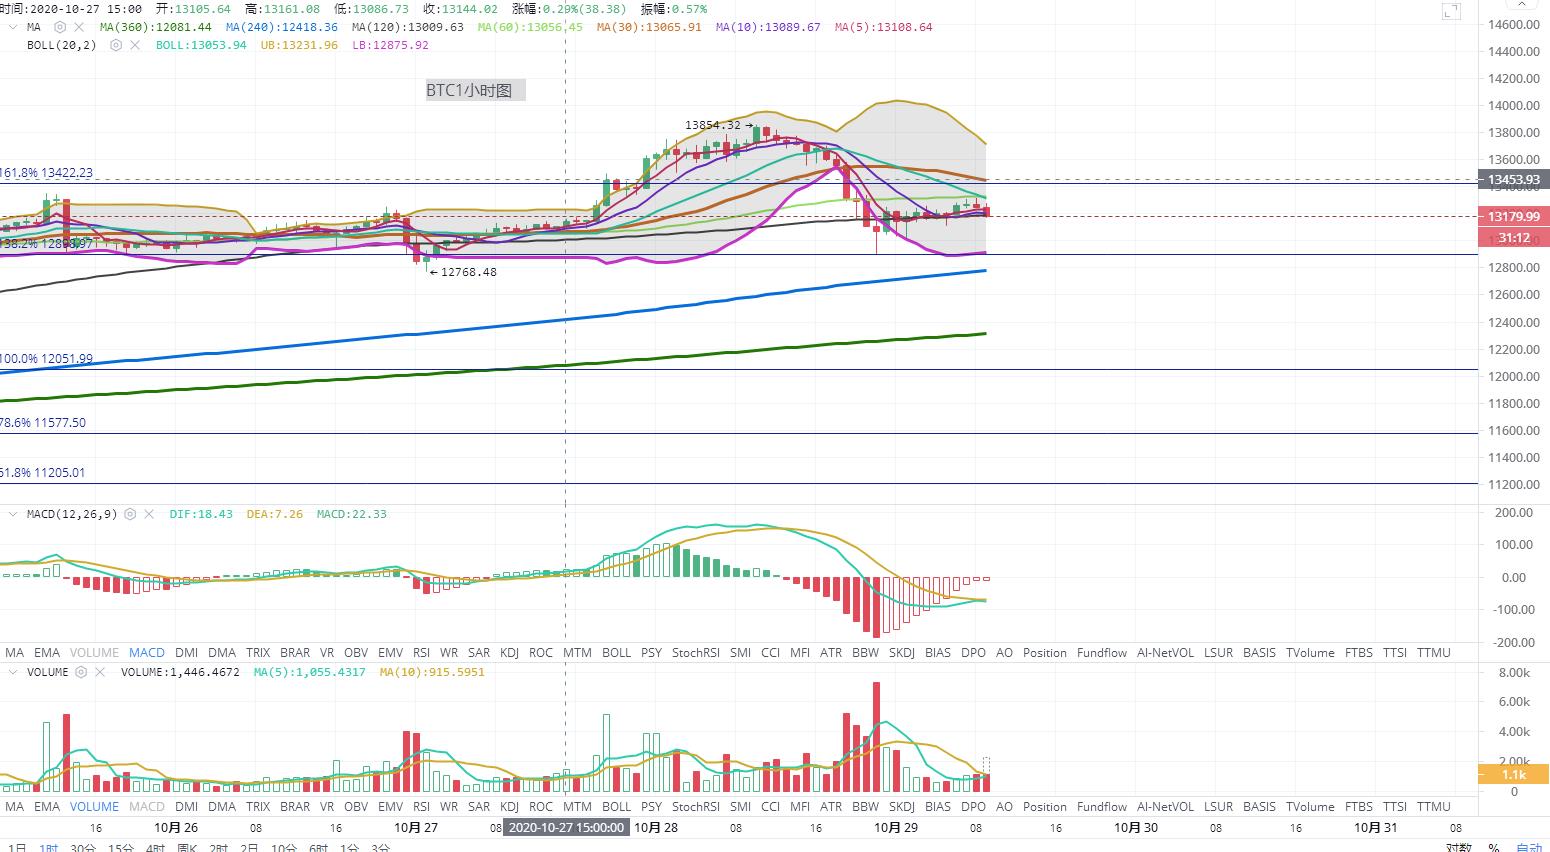
Task: Select the 4时 timeframe button
Action: click(154, 848)
